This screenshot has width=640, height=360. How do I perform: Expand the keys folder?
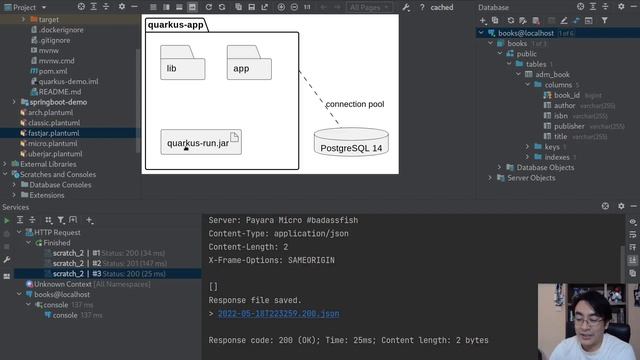527,147
